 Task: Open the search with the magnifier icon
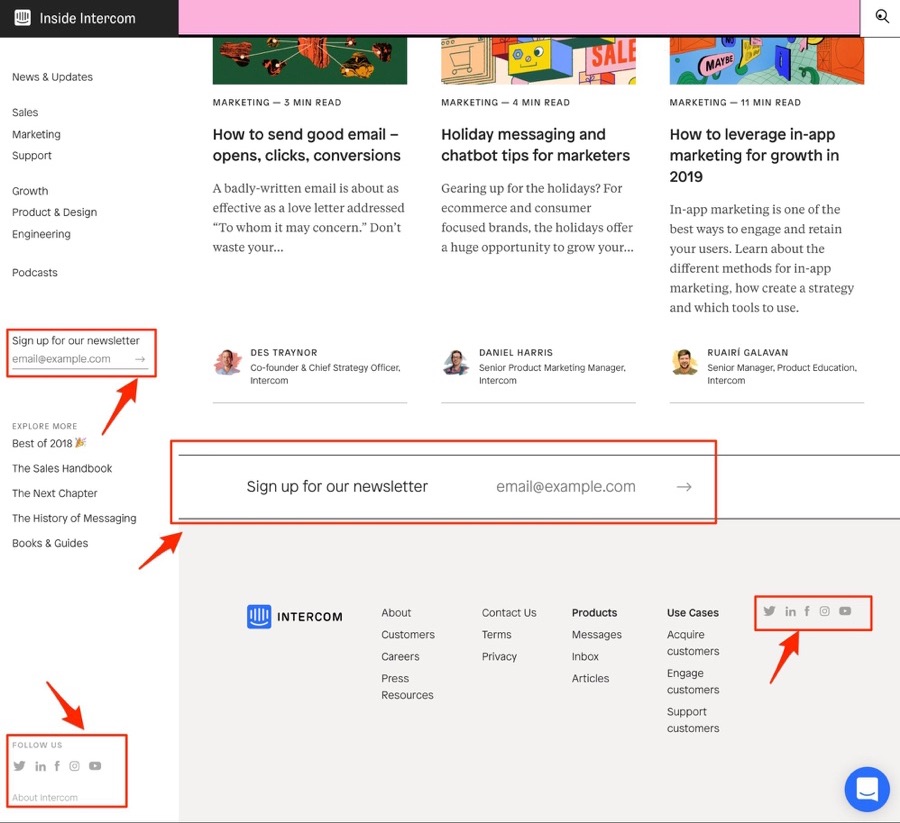(x=881, y=16)
